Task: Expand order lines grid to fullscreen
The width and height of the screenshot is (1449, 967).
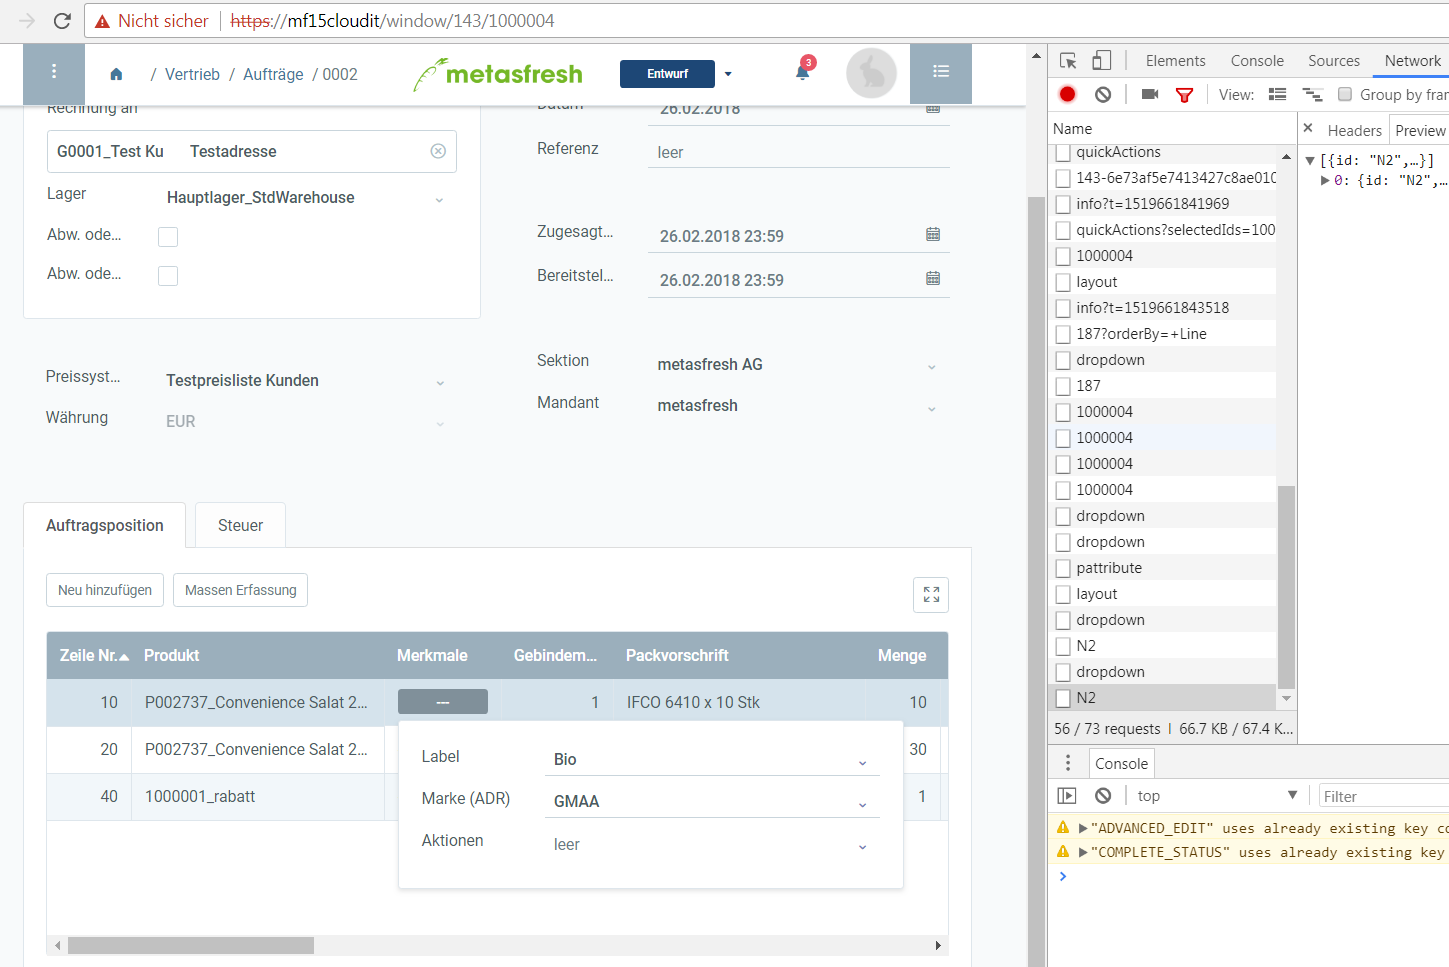Action: click(x=930, y=594)
